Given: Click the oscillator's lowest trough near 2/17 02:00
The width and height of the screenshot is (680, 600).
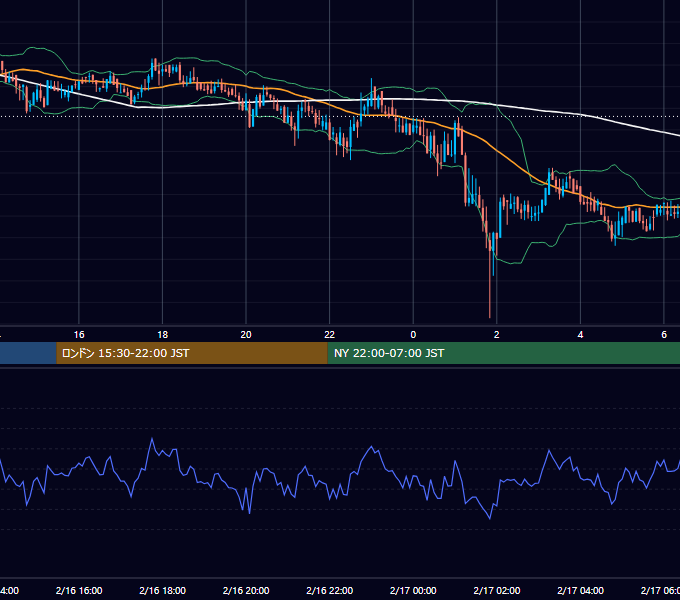Looking at the screenshot, I should click(490, 518).
